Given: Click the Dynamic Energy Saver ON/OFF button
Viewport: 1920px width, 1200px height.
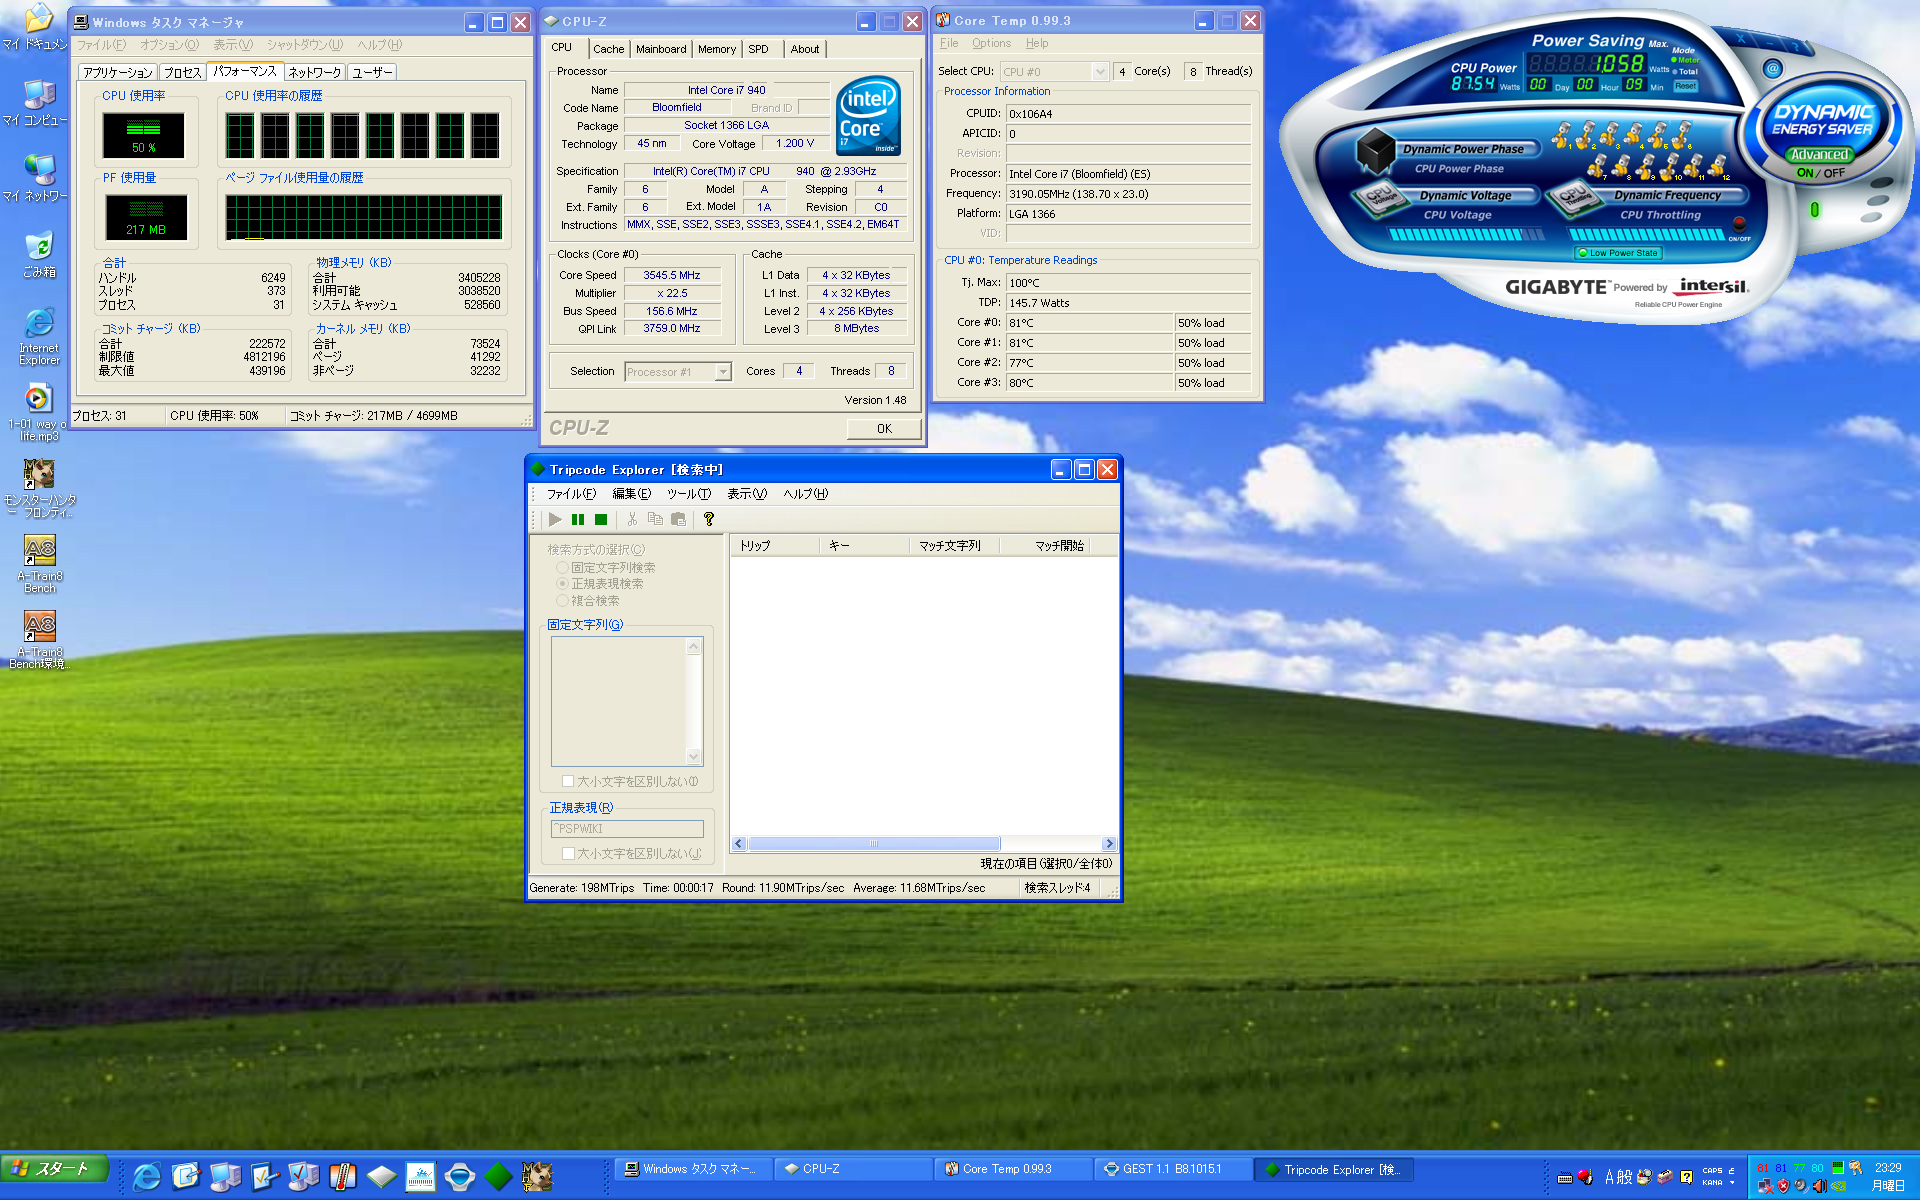Looking at the screenshot, I should coord(1820,173).
